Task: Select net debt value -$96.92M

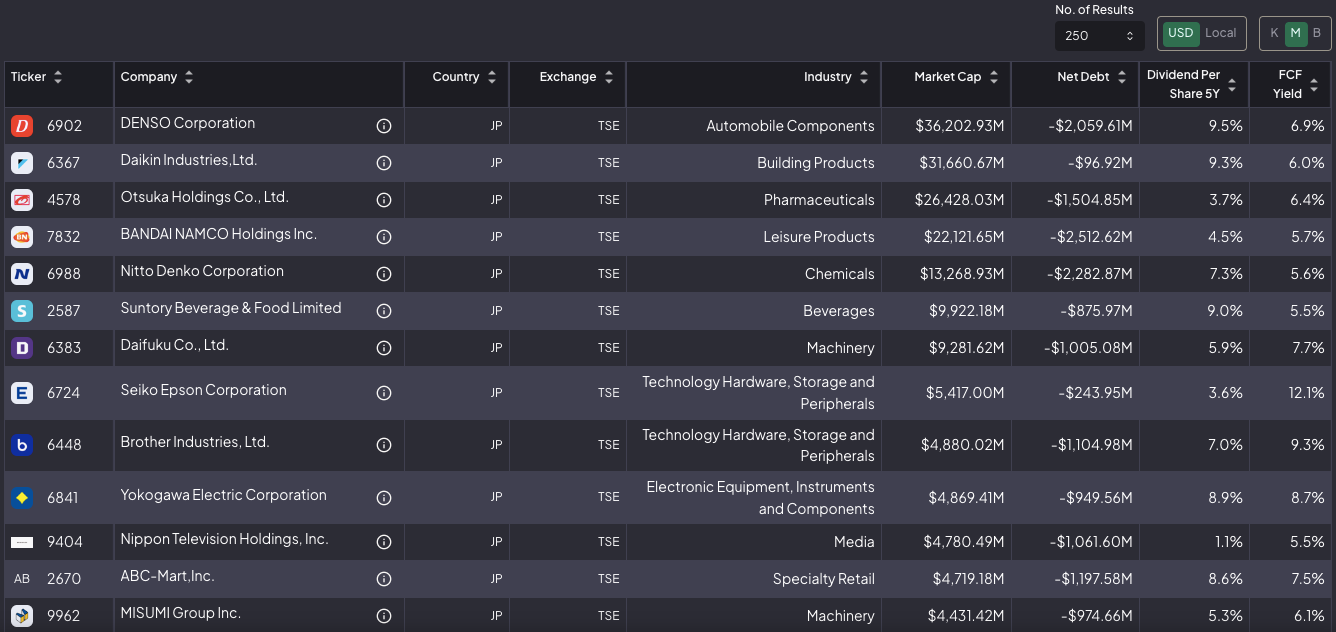Action: point(1099,163)
